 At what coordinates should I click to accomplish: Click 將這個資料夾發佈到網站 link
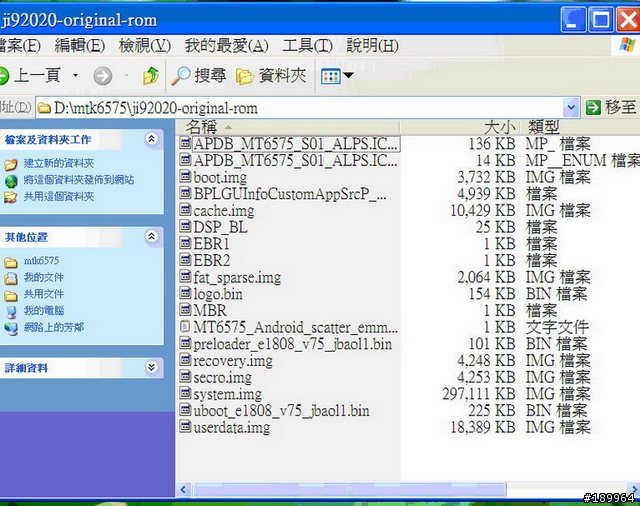(x=79, y=180)
